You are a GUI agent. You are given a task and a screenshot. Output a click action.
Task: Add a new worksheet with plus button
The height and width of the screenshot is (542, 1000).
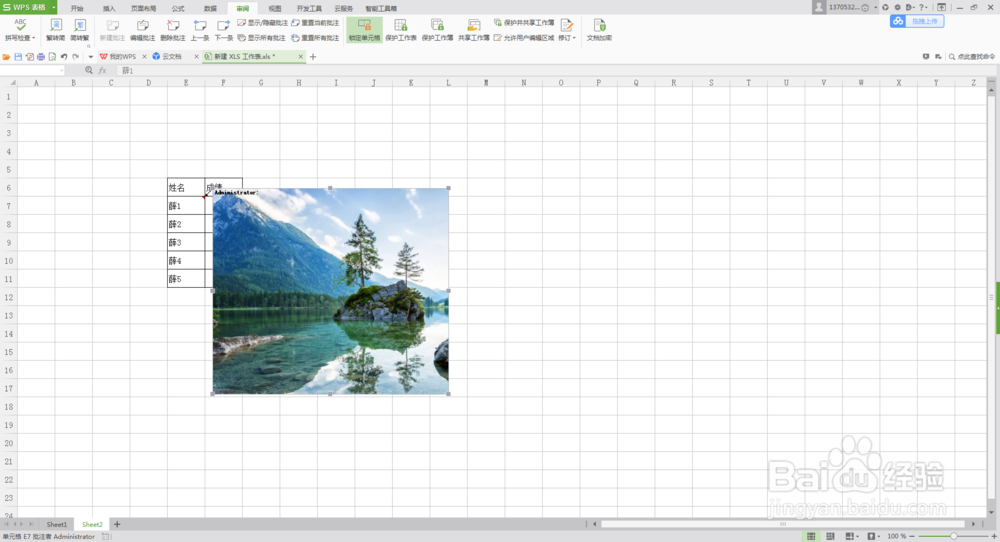coord(117,524)
